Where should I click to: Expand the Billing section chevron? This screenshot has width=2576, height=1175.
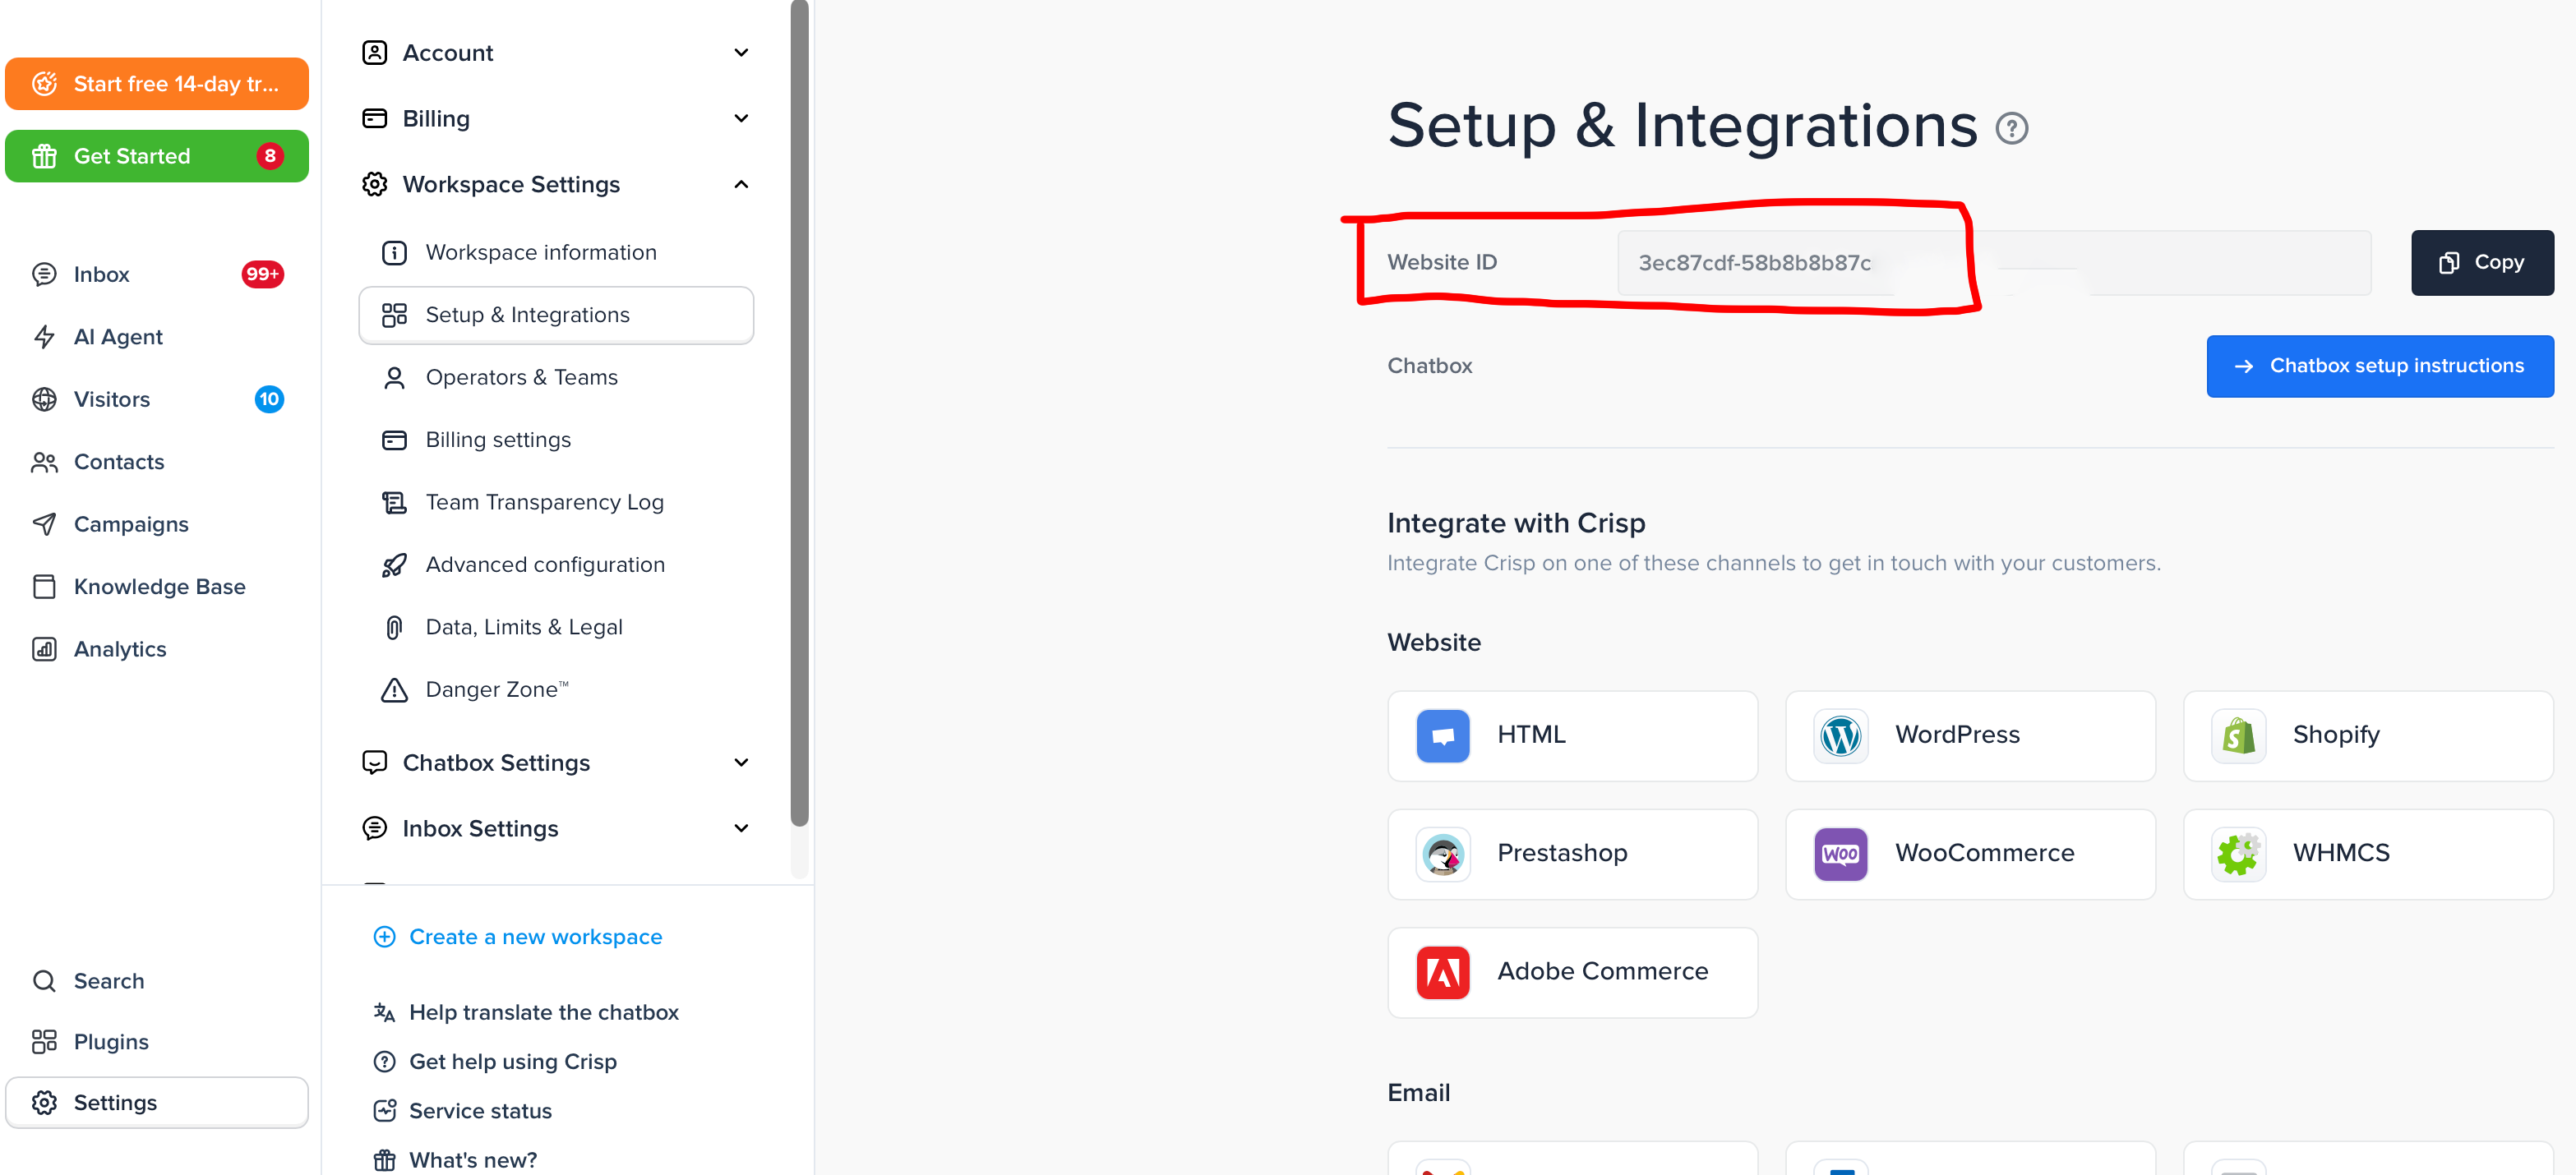tap(741, 118)
